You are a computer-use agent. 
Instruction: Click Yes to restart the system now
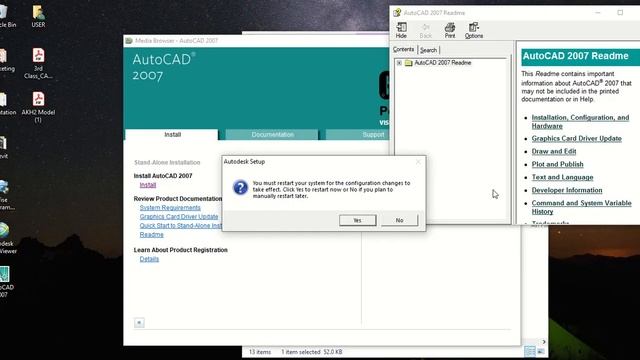(x=358, y=220)
